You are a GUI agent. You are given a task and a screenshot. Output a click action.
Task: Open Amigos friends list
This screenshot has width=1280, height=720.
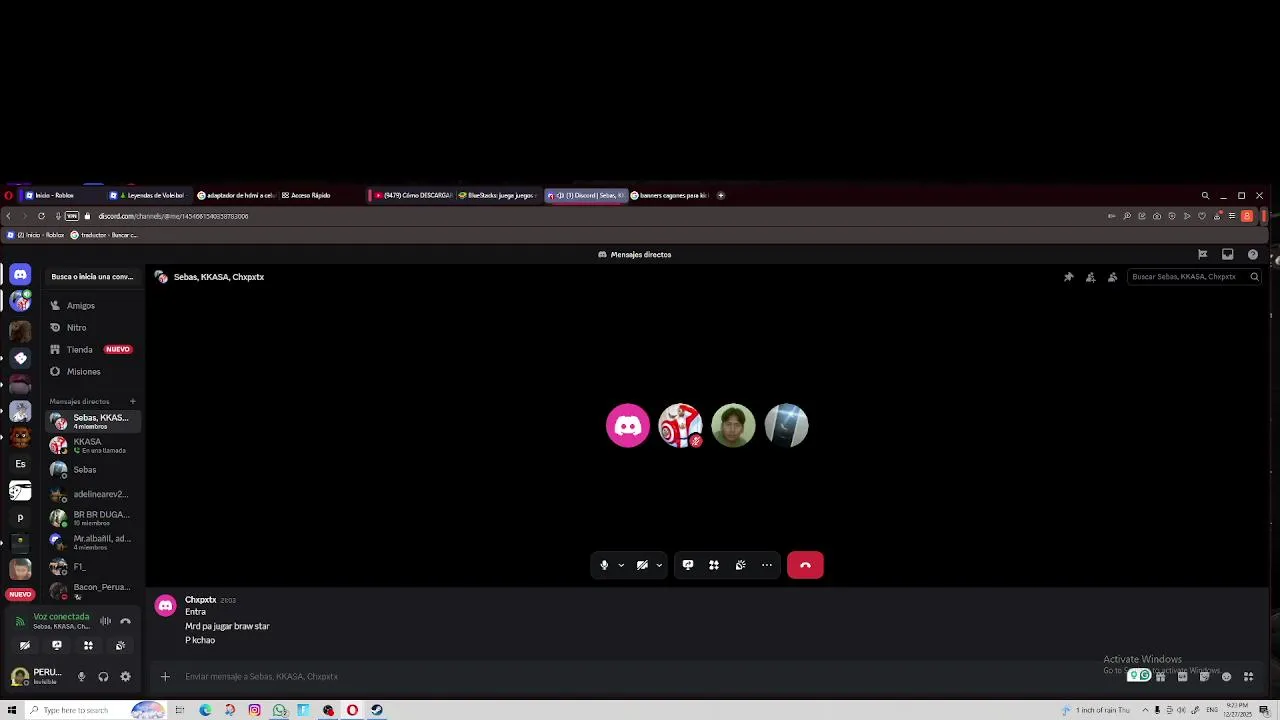coord(93,305)
